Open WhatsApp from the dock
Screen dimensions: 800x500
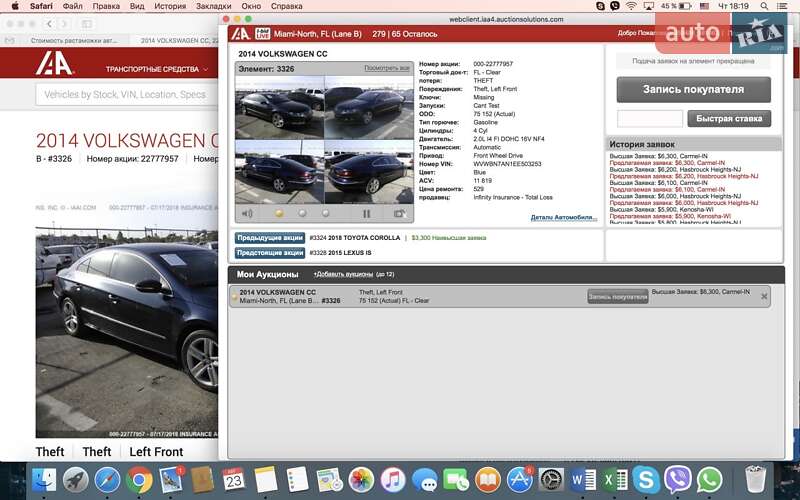709,480
